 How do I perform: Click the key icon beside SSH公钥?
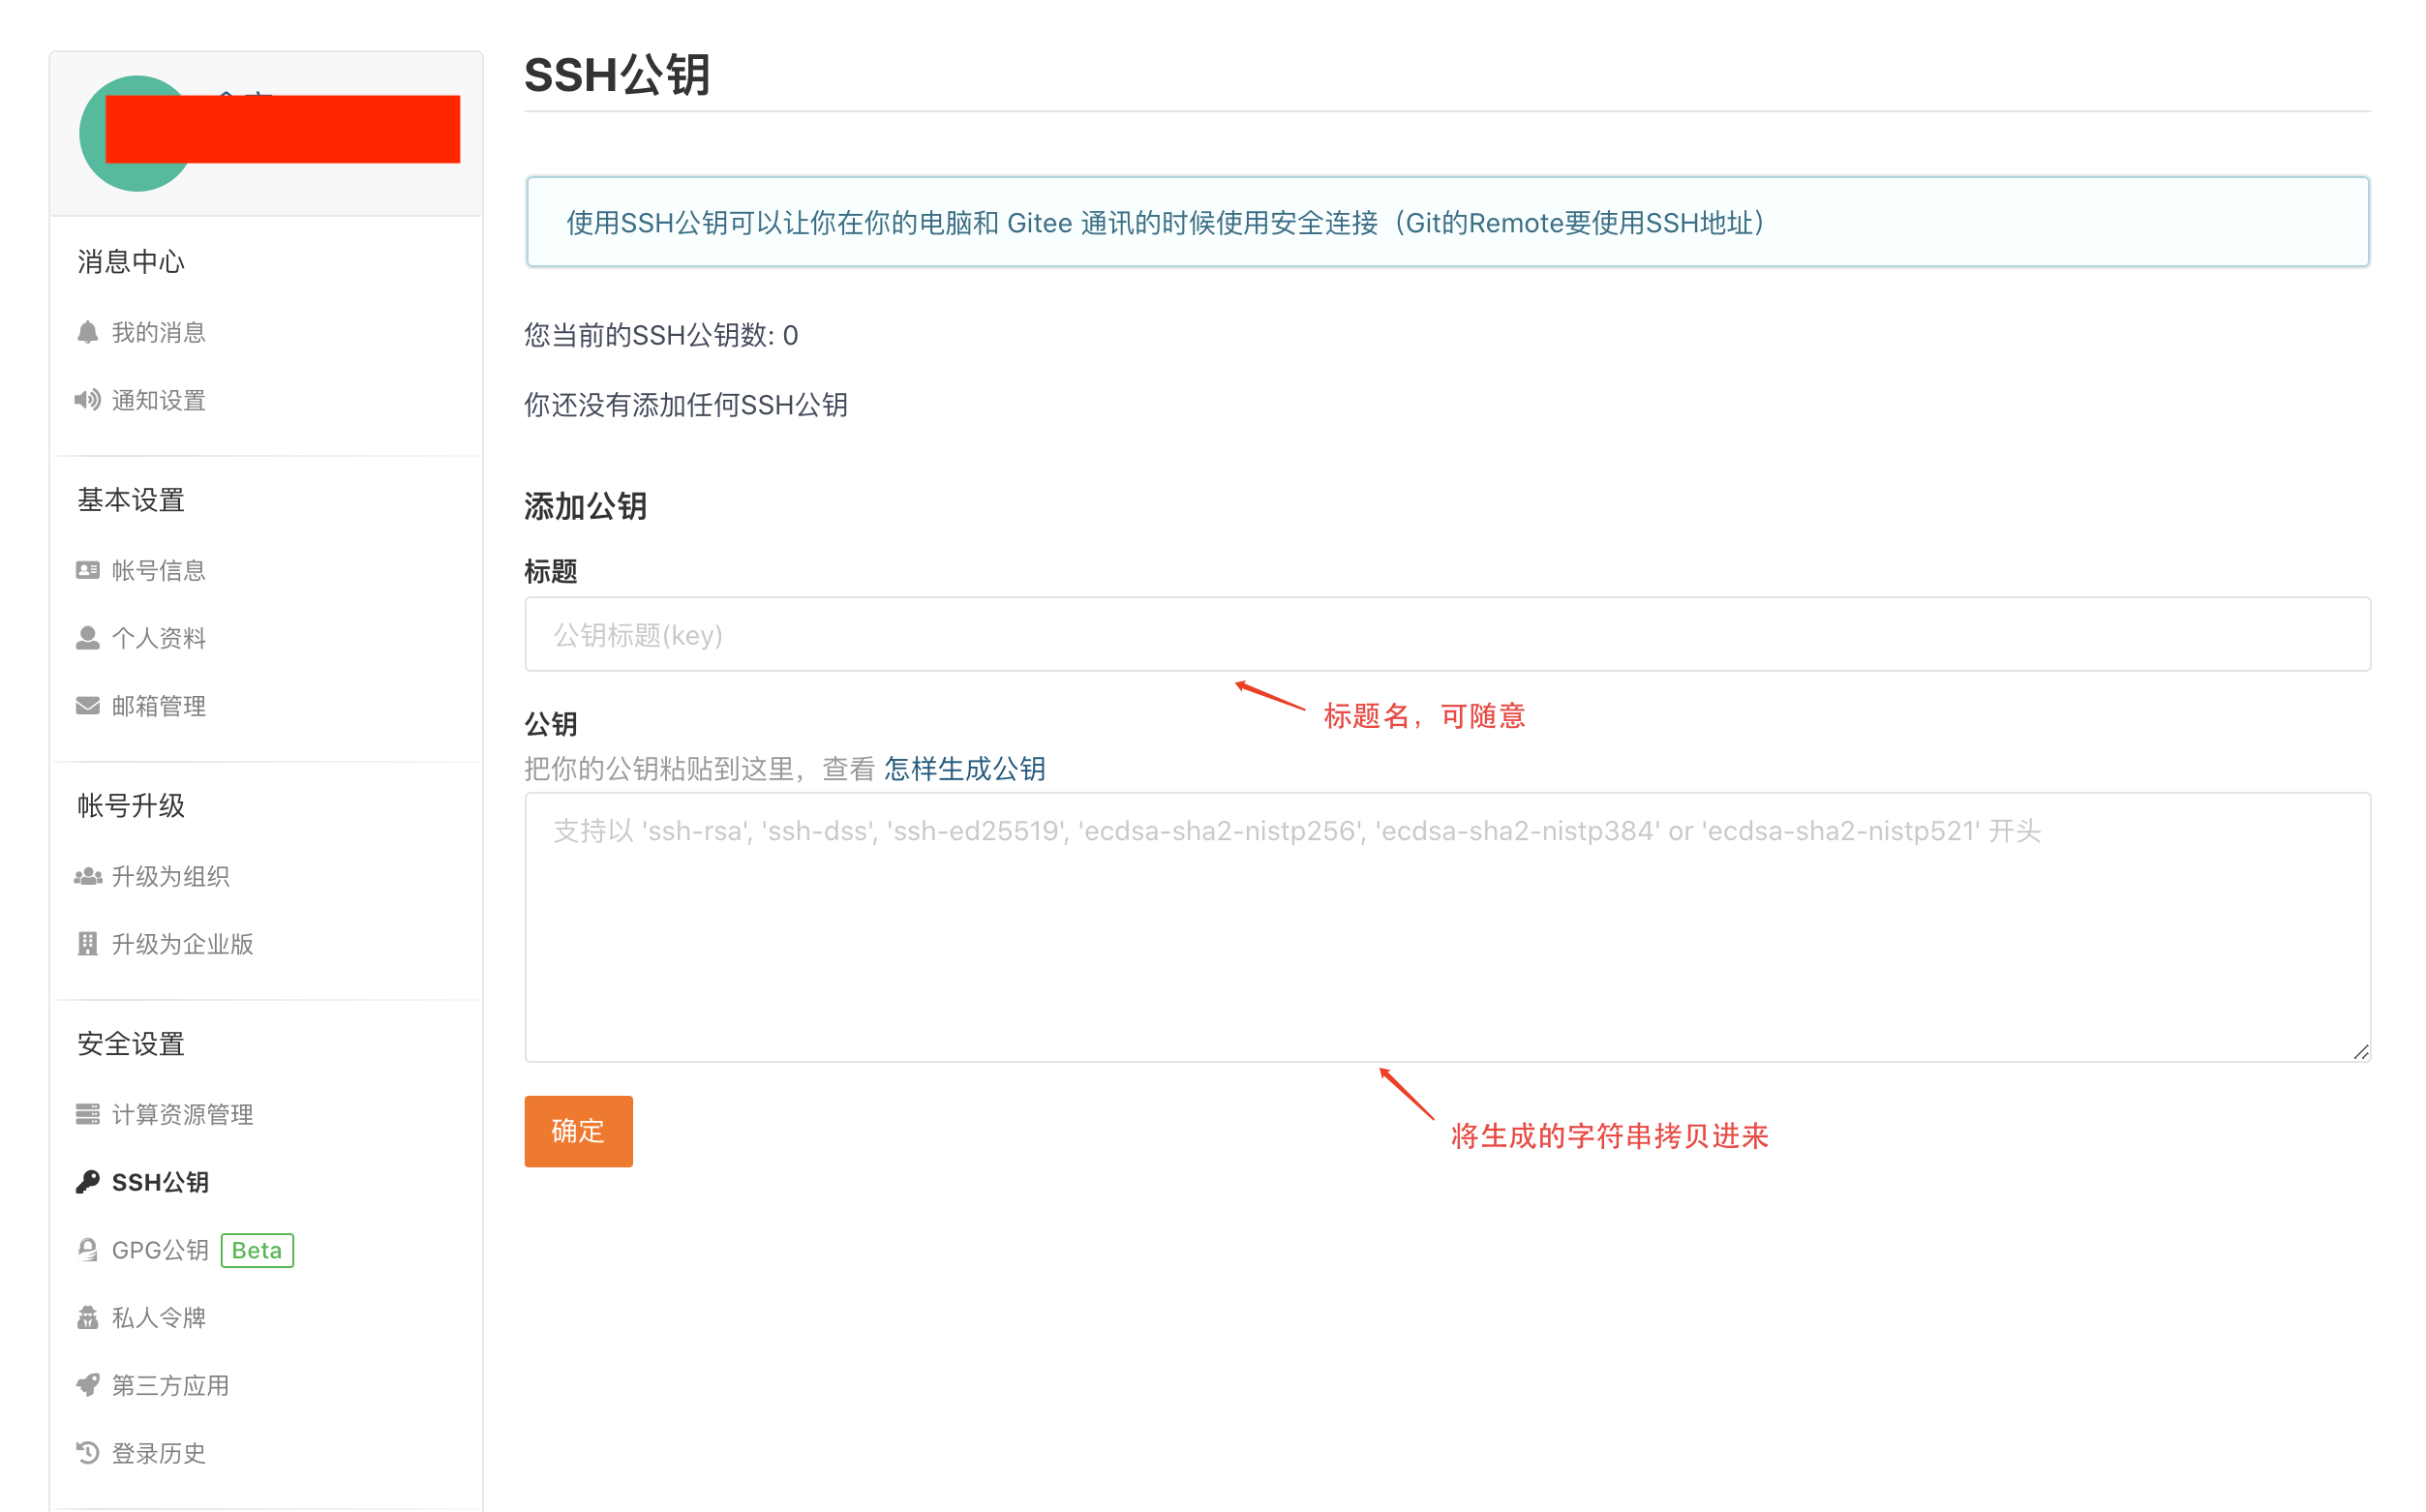[88, 1182]
